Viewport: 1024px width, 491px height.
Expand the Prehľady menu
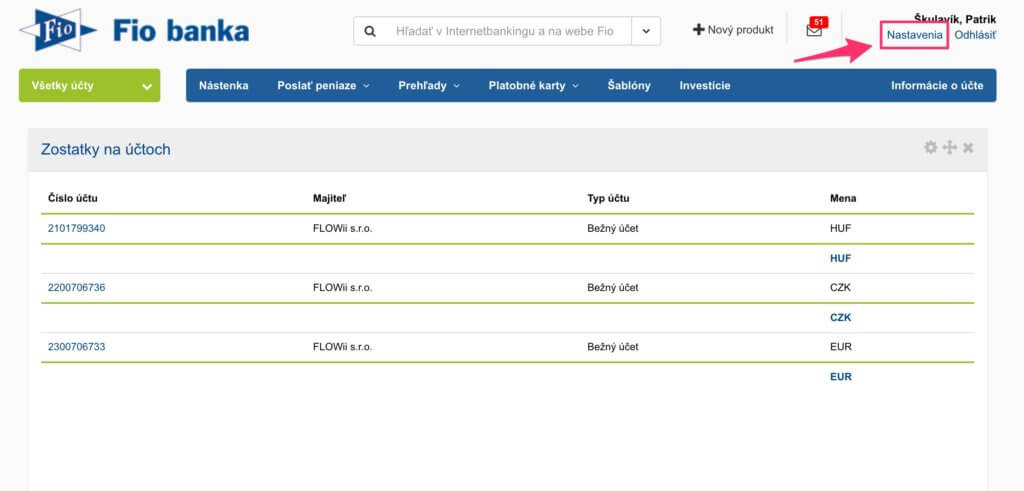(429, 86)
